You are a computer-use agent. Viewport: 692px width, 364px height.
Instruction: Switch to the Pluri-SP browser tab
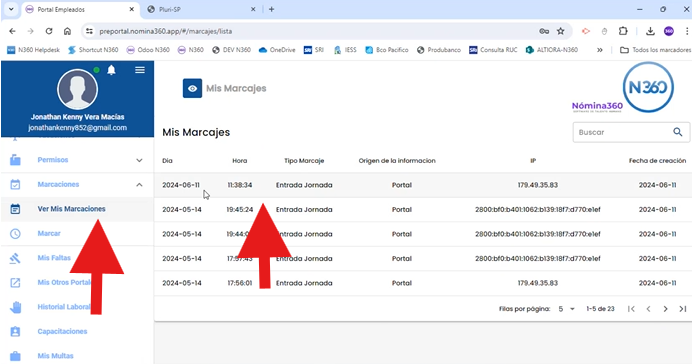tap(201, 9)
